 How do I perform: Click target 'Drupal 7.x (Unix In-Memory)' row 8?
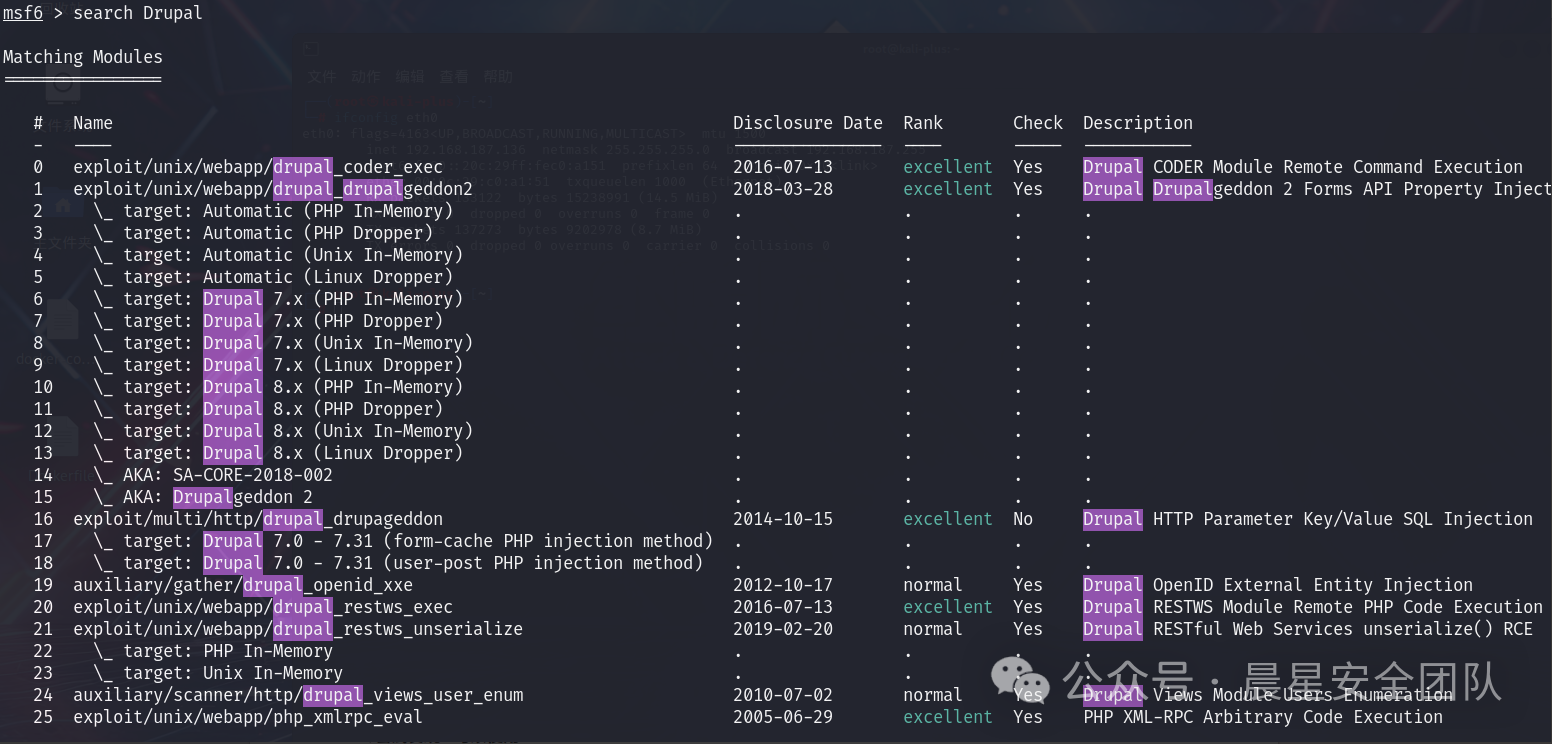pyautogui.click(x=283, y=343)
